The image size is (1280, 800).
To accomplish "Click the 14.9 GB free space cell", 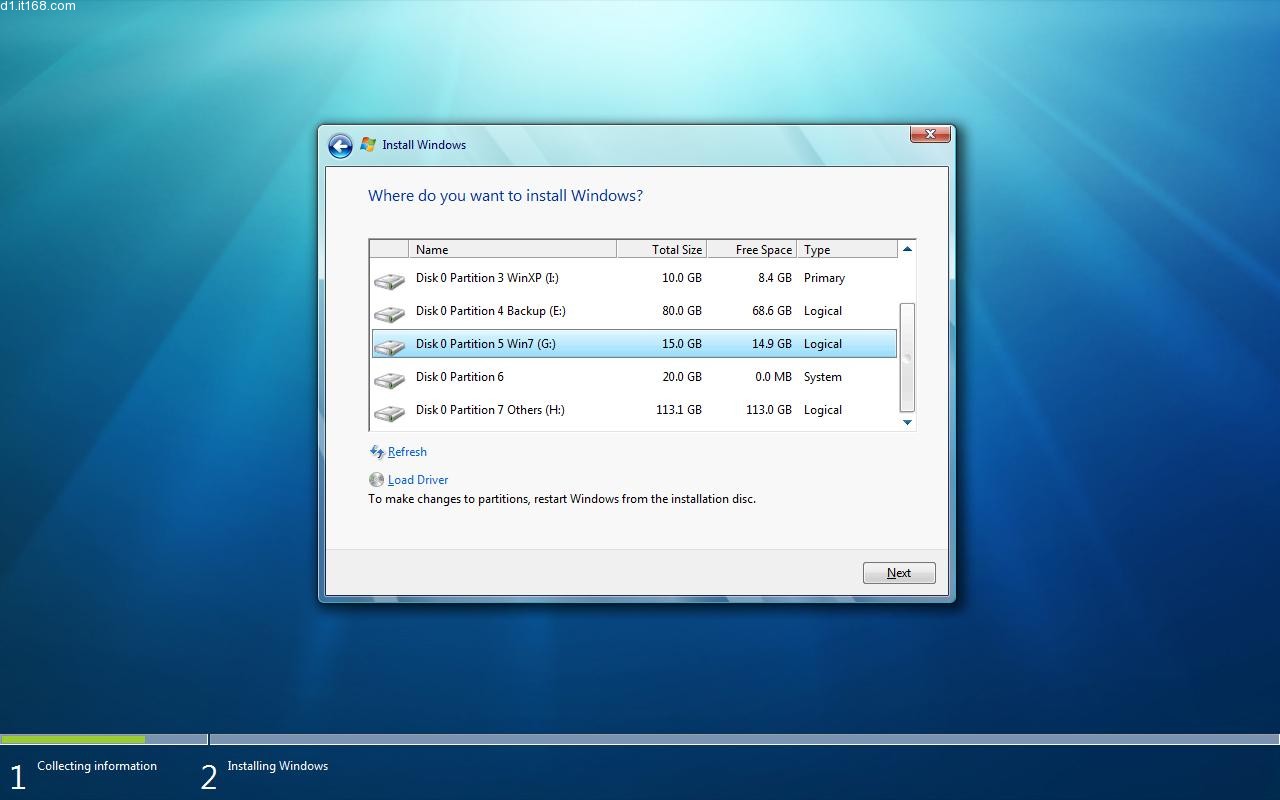I will coord(772,344).
